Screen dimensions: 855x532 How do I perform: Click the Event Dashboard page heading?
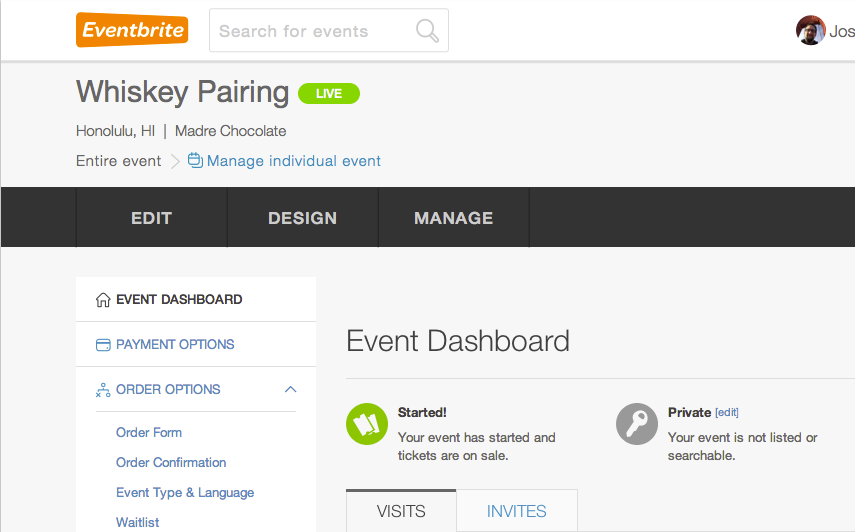click(x=458, y=341)
